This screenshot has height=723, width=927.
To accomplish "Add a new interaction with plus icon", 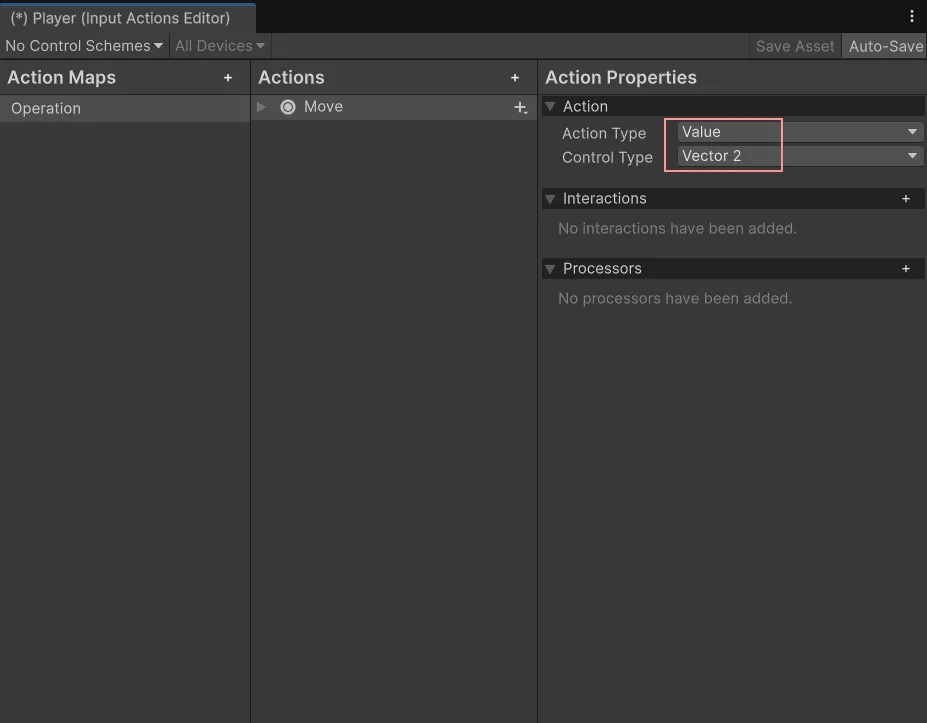I will click(x=906, y=199).
